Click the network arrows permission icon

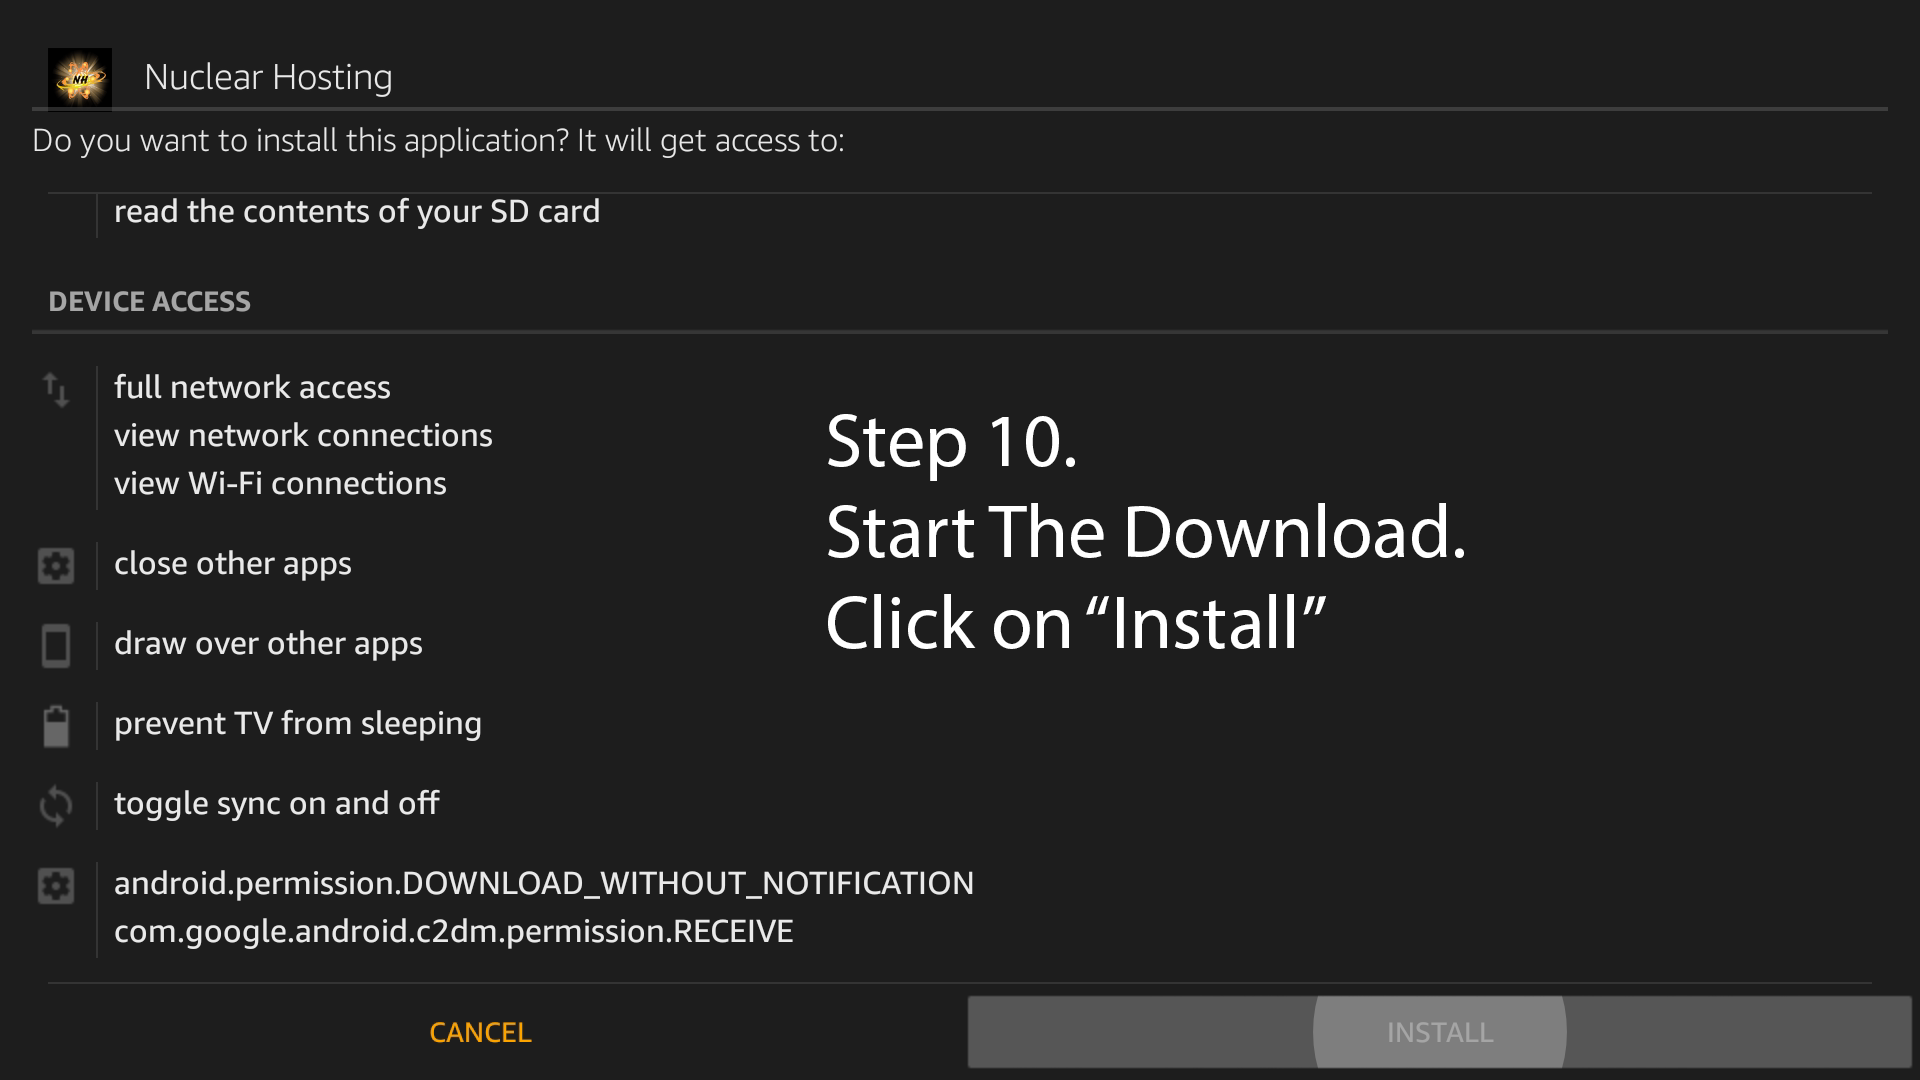[x=56, y=389]
